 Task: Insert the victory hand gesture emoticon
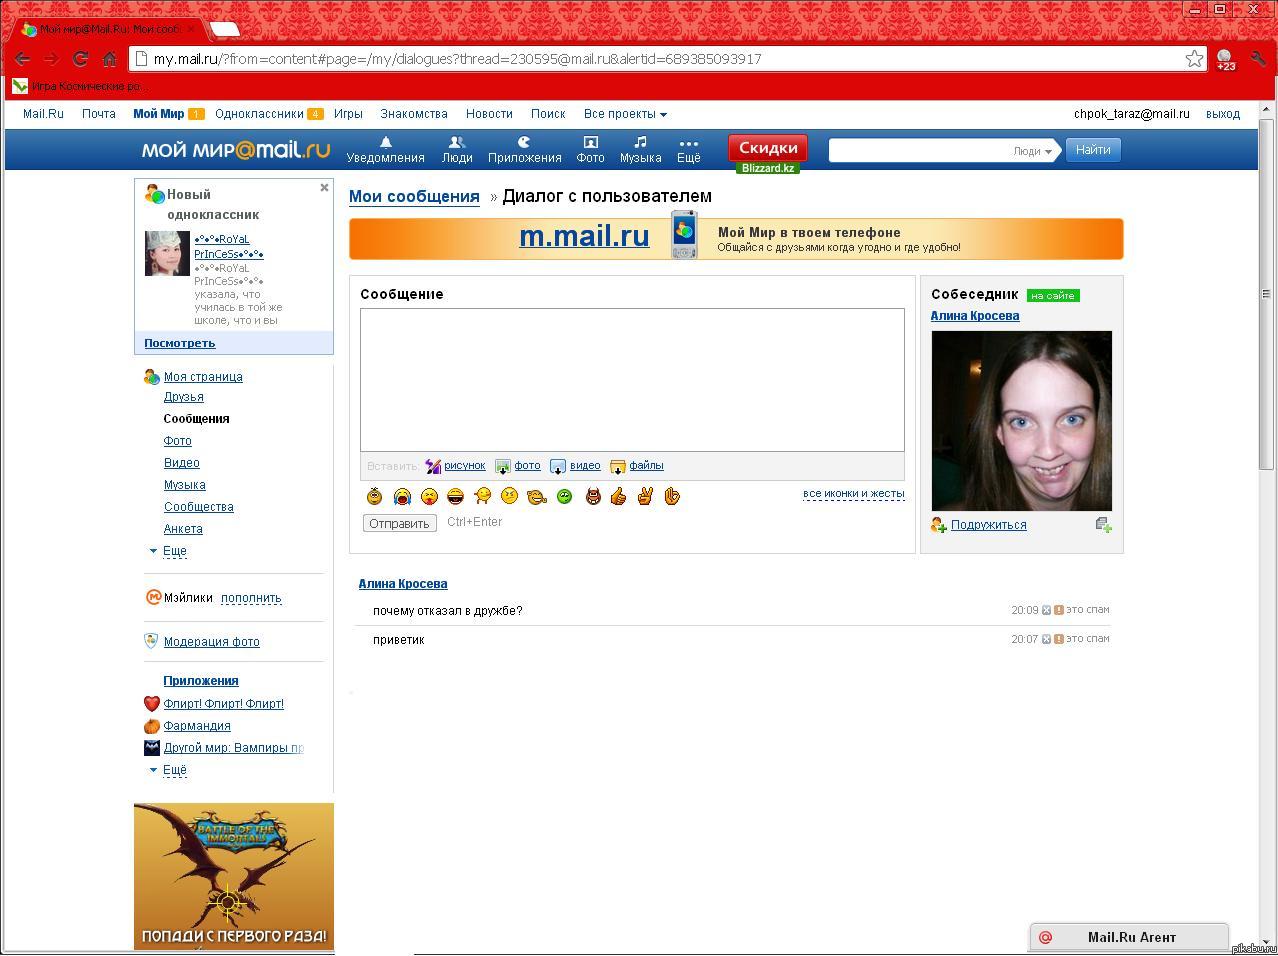(x=645, y=496)
